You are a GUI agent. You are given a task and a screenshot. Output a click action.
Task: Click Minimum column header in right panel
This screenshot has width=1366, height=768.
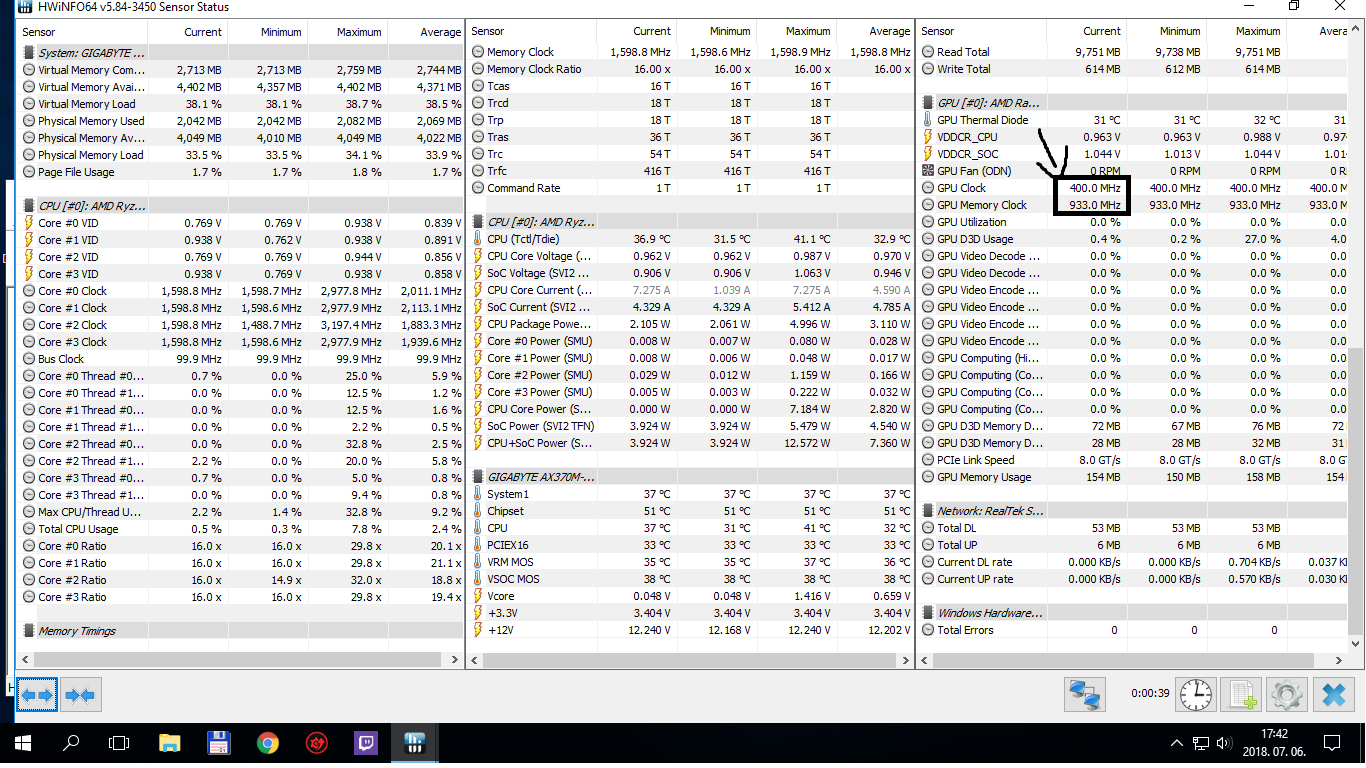1166,31
